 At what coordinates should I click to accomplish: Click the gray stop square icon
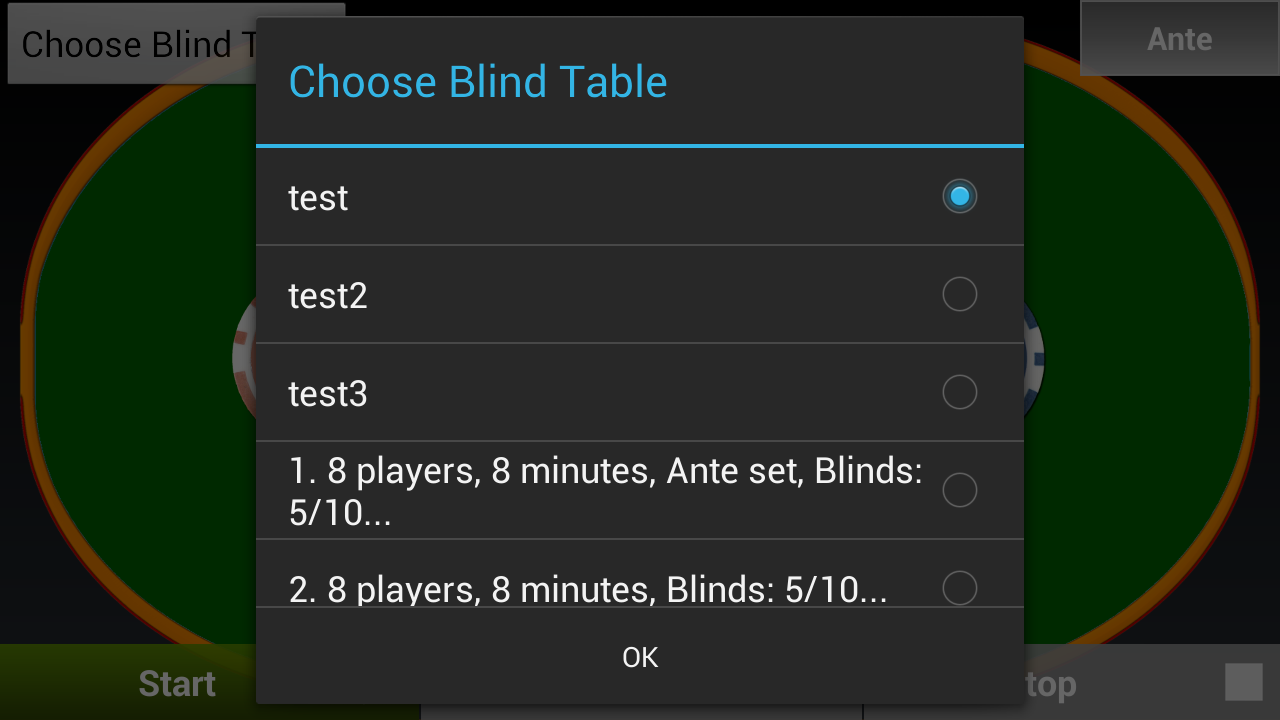tap(1243, 682)
